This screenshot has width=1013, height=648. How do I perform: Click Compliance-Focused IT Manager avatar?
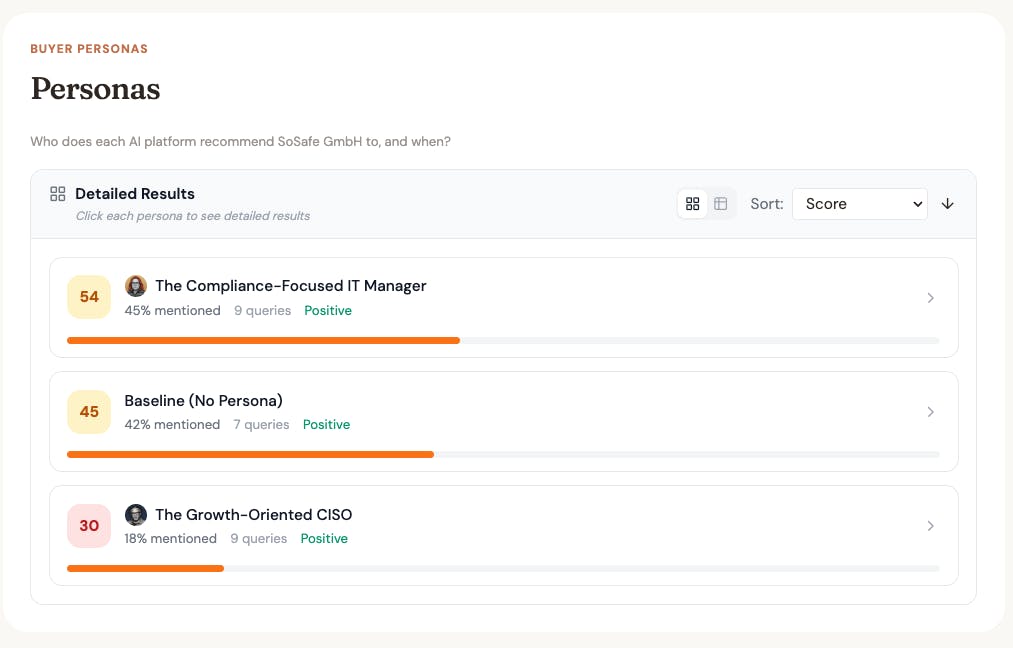point(136,286)
